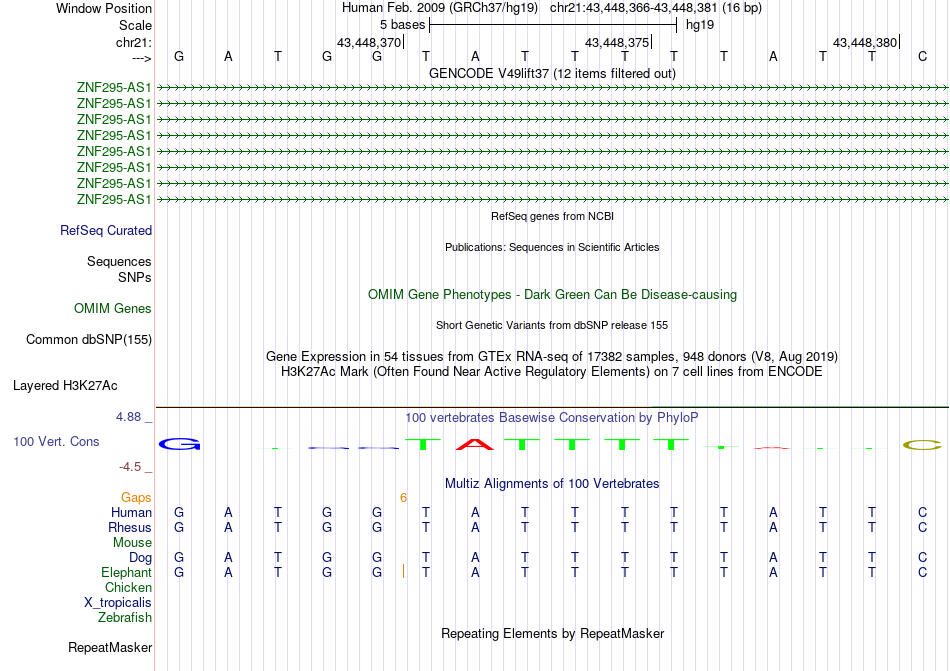Click the red A conservation logo letter
Viewport: 950px width, 671px height.
tap(475, 445)
